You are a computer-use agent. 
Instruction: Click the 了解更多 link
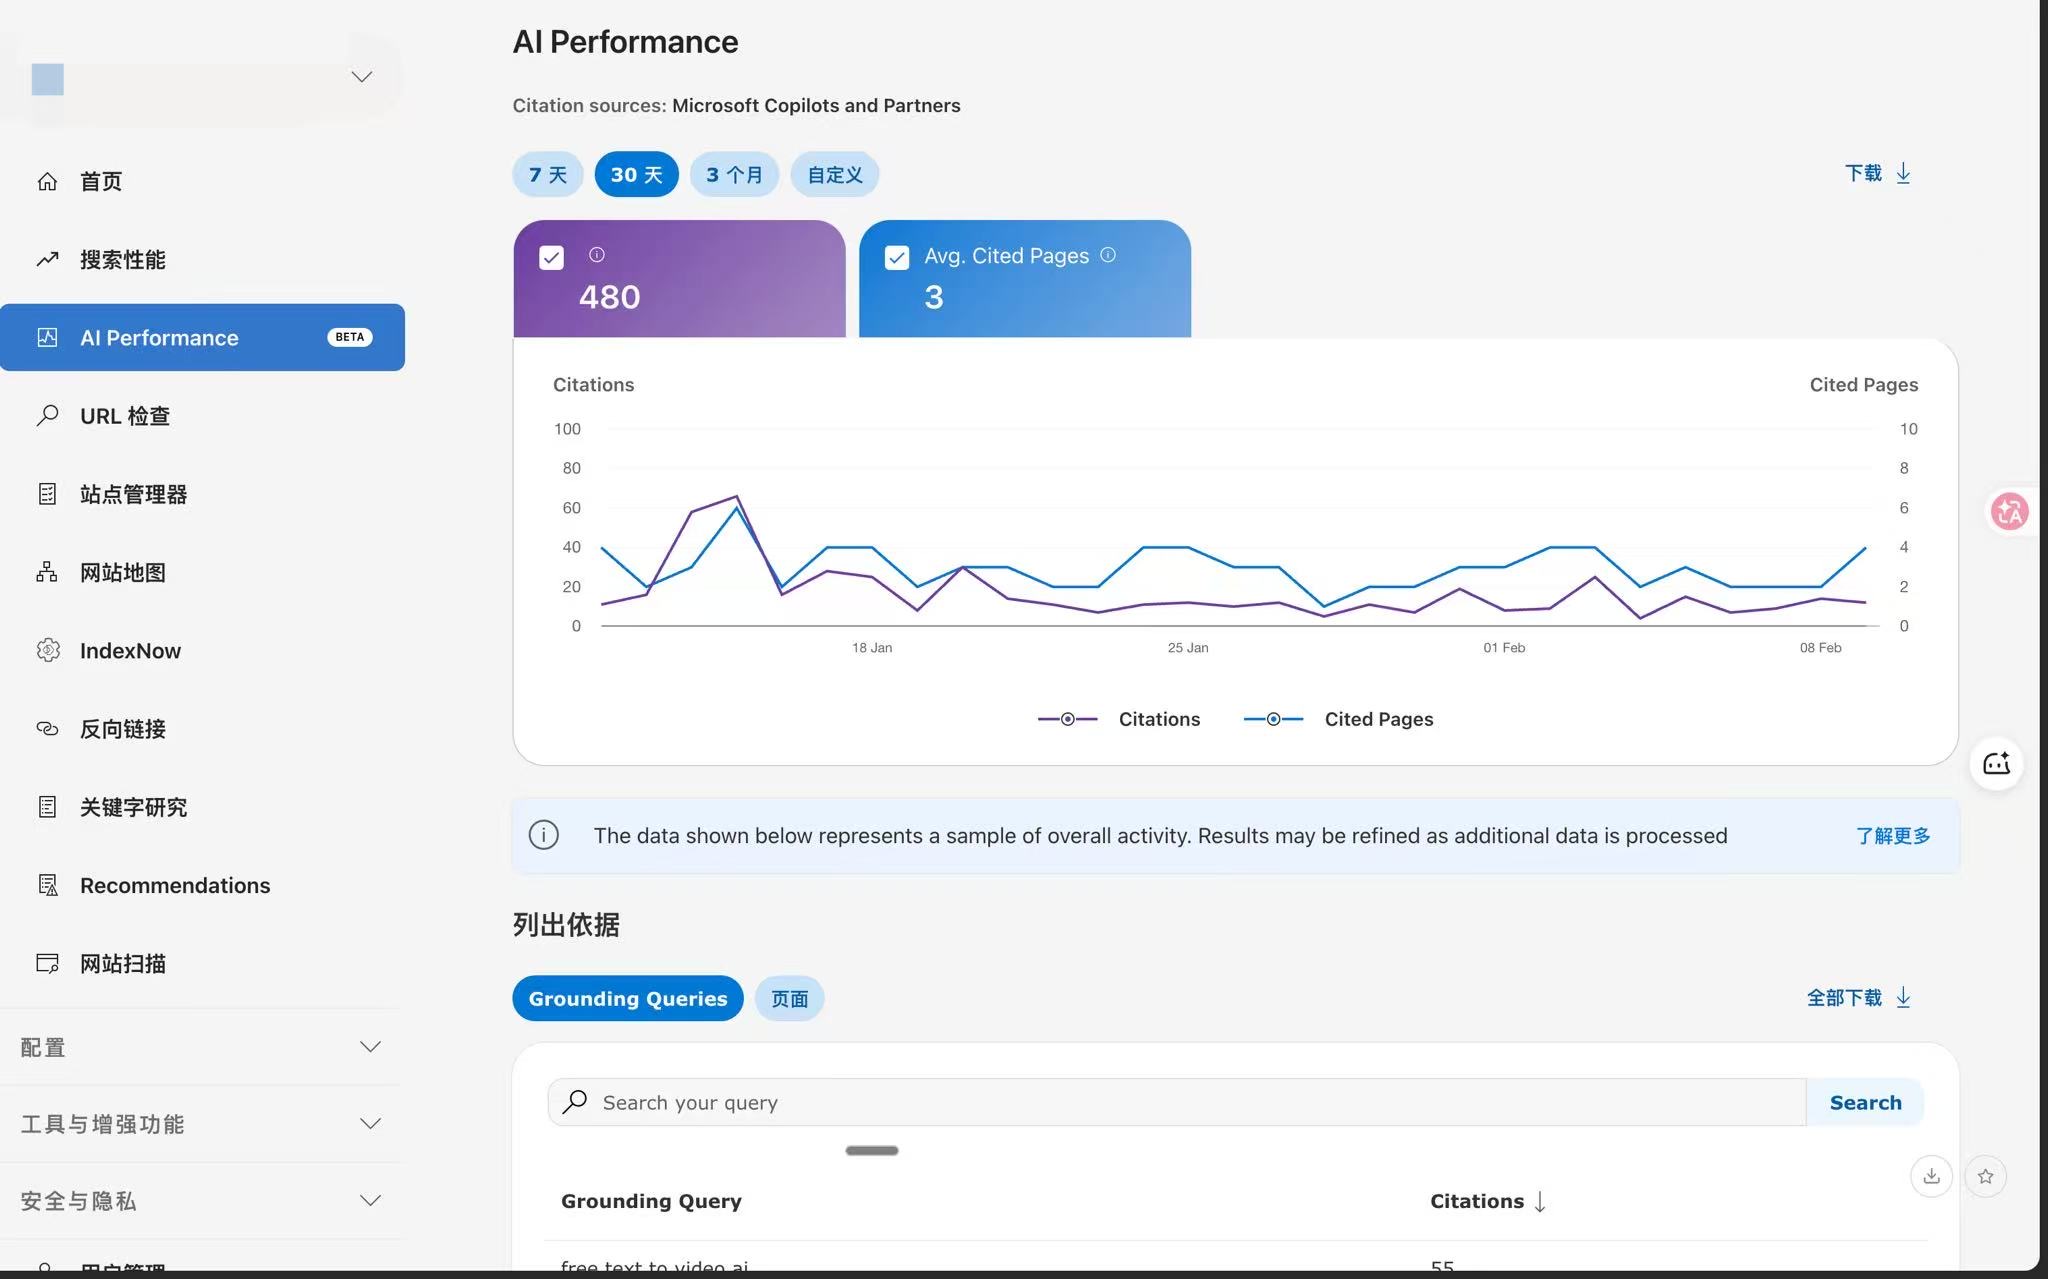1892,835
